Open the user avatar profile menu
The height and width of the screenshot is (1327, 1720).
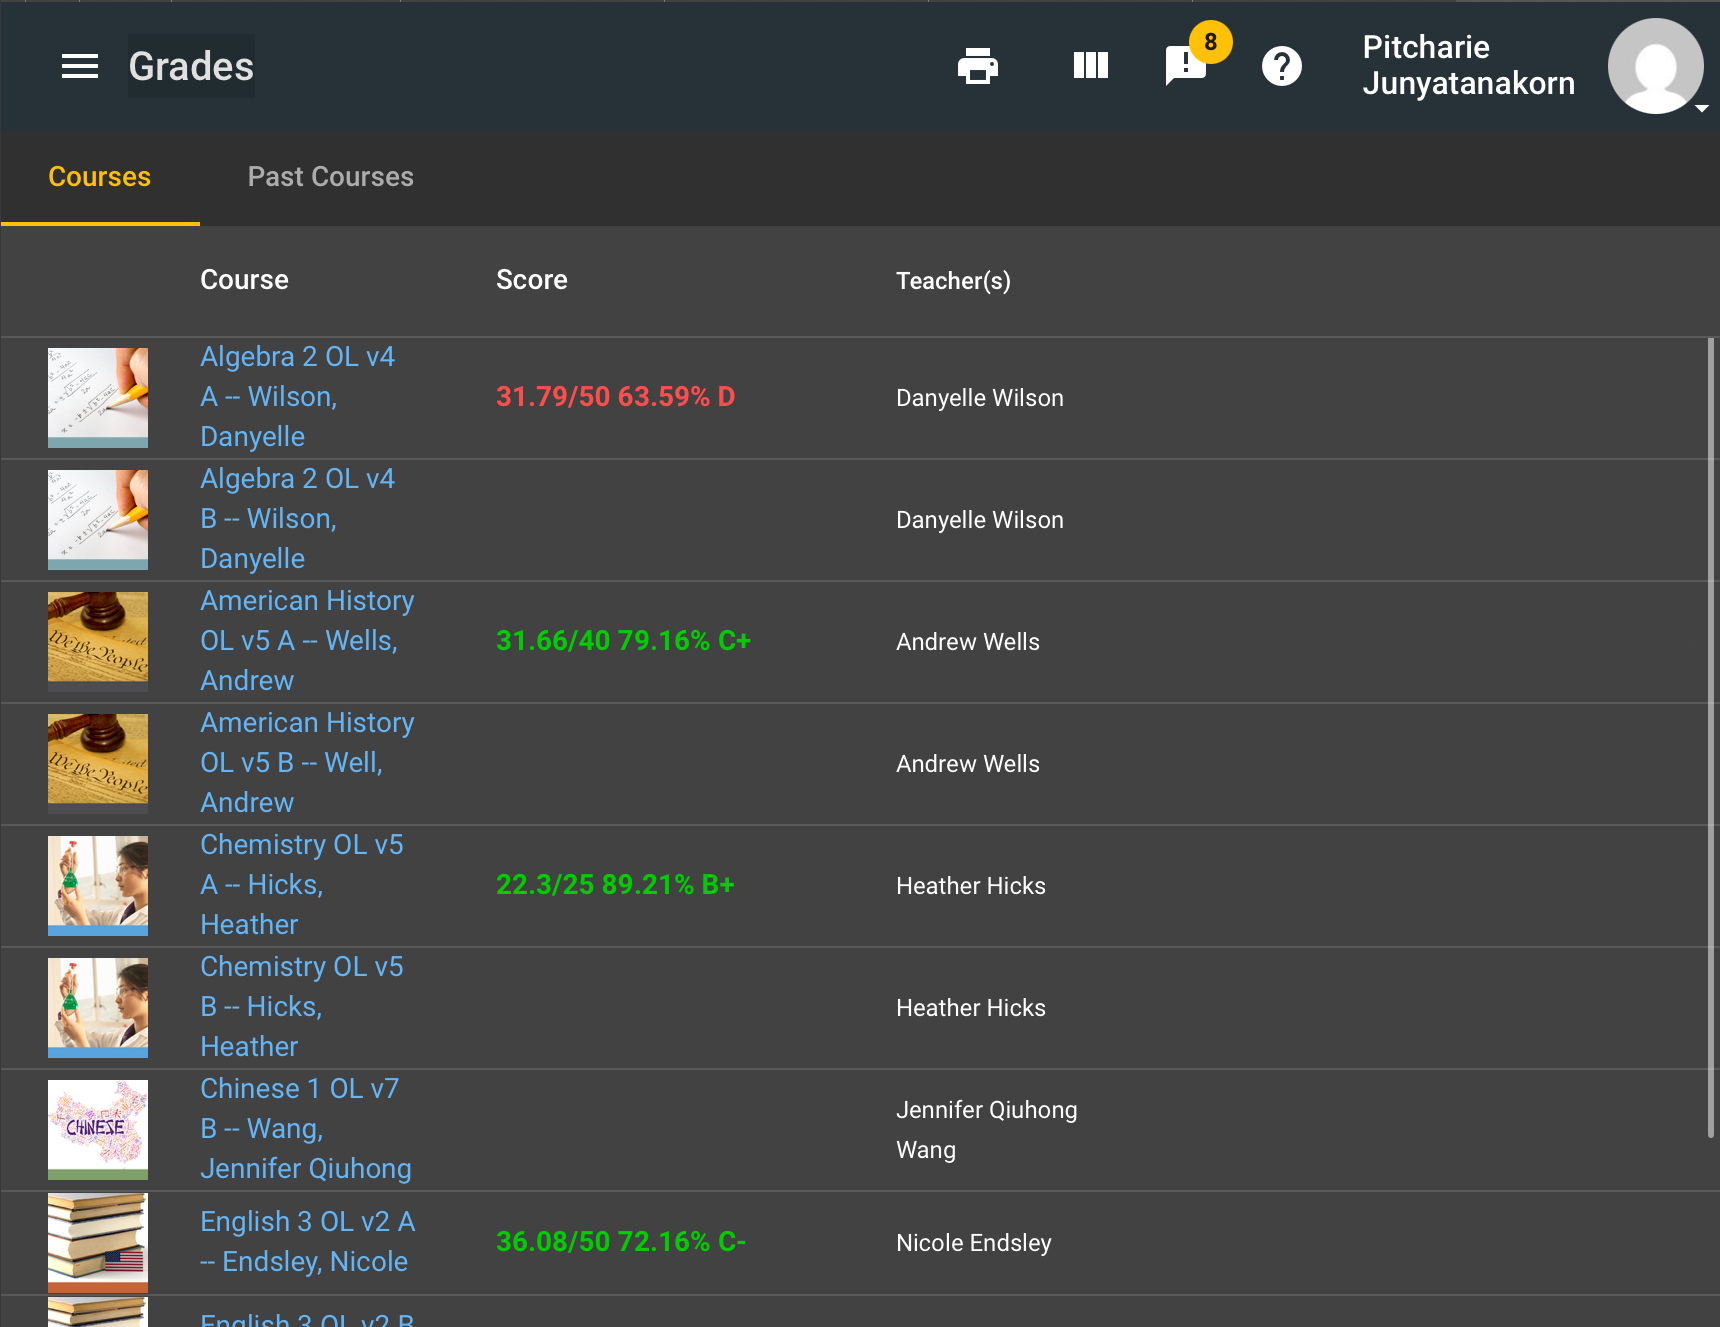click(1656, 66)
